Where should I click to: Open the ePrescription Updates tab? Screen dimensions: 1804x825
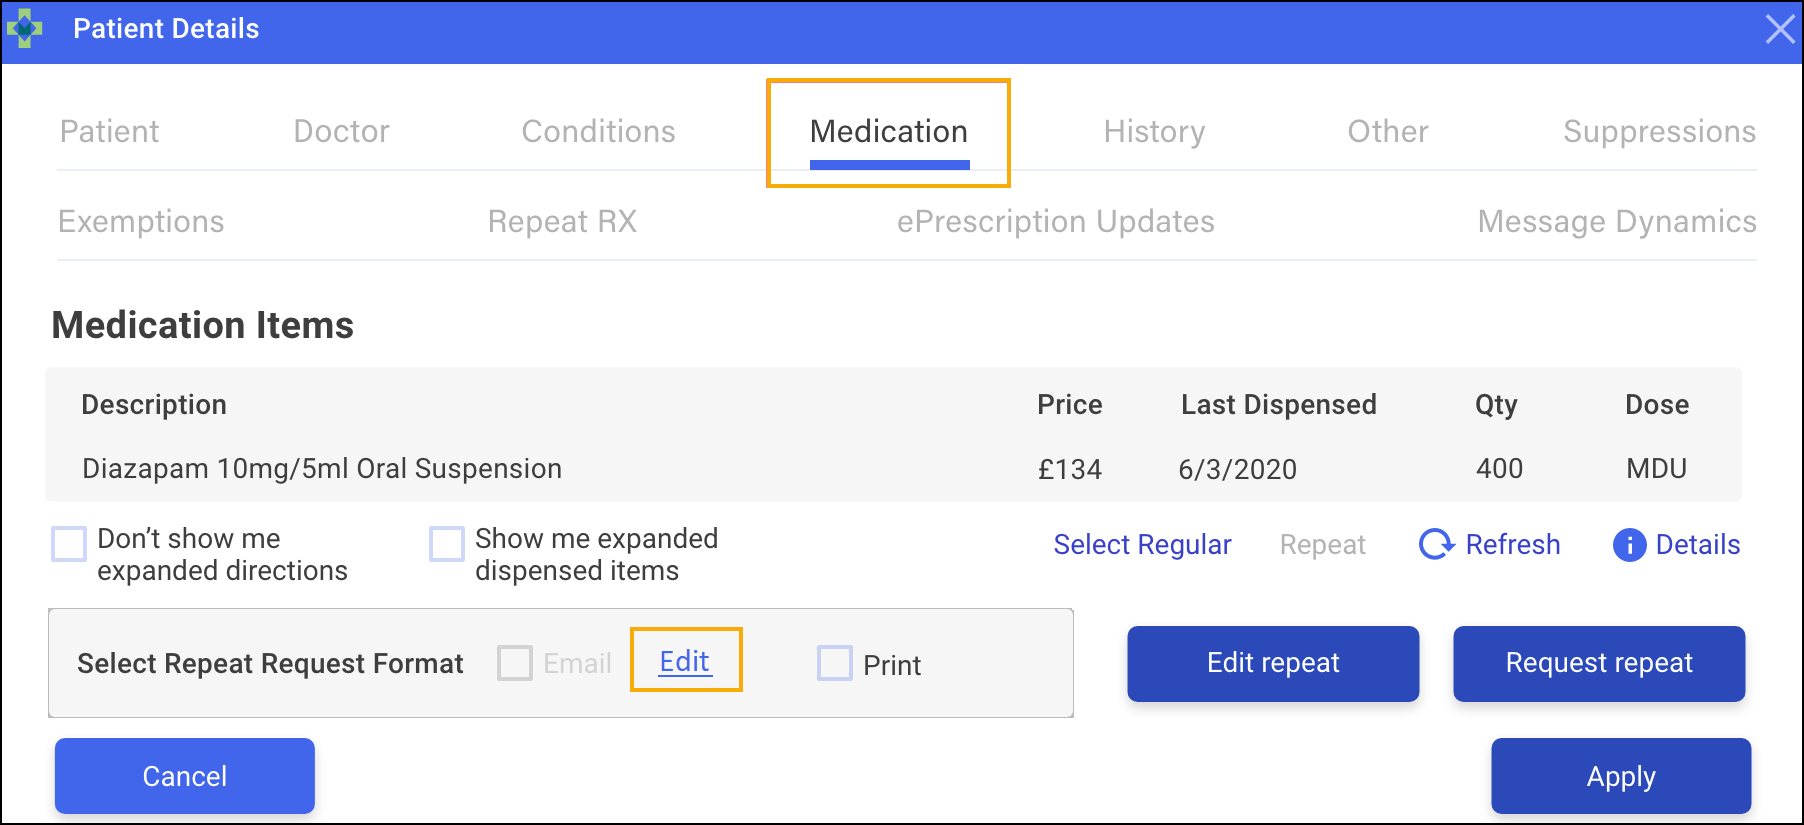[x=1055, y=221]
